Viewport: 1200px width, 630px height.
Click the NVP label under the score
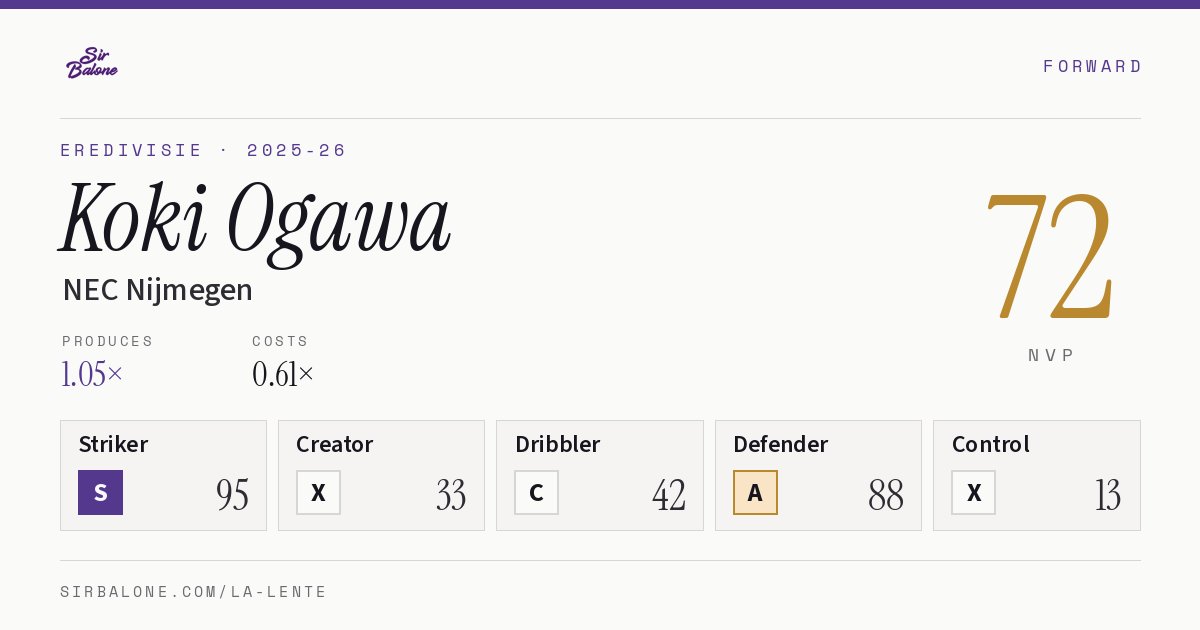1051,355
